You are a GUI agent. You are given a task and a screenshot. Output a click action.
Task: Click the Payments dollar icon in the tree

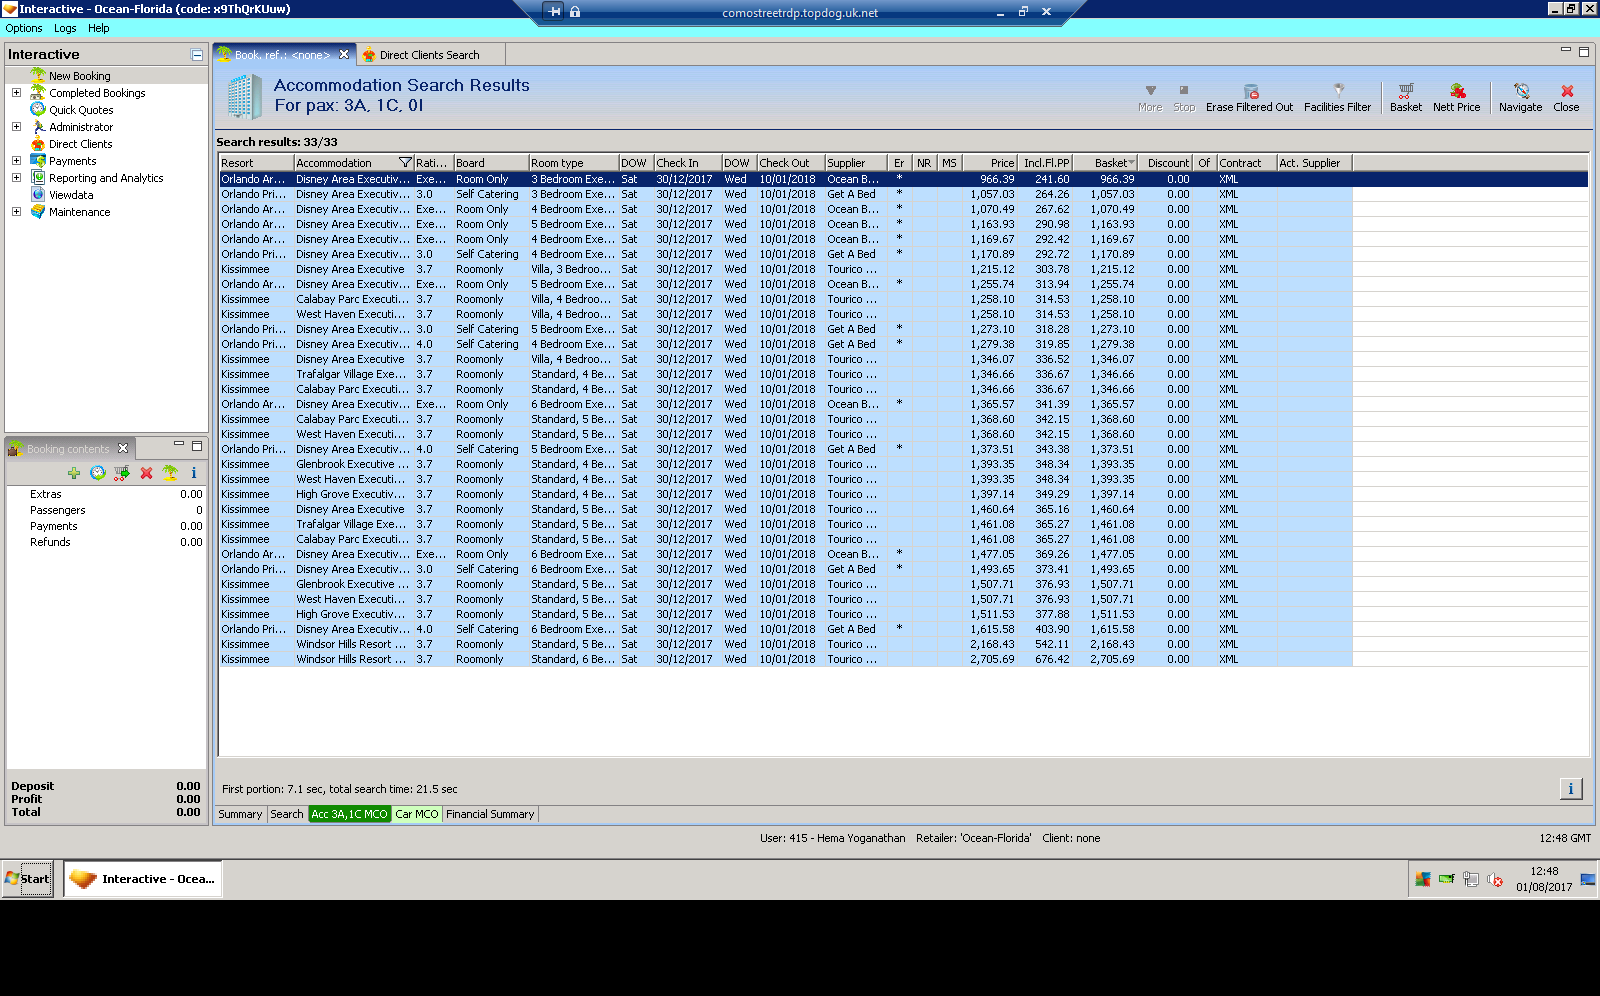(x=38, y=160)
